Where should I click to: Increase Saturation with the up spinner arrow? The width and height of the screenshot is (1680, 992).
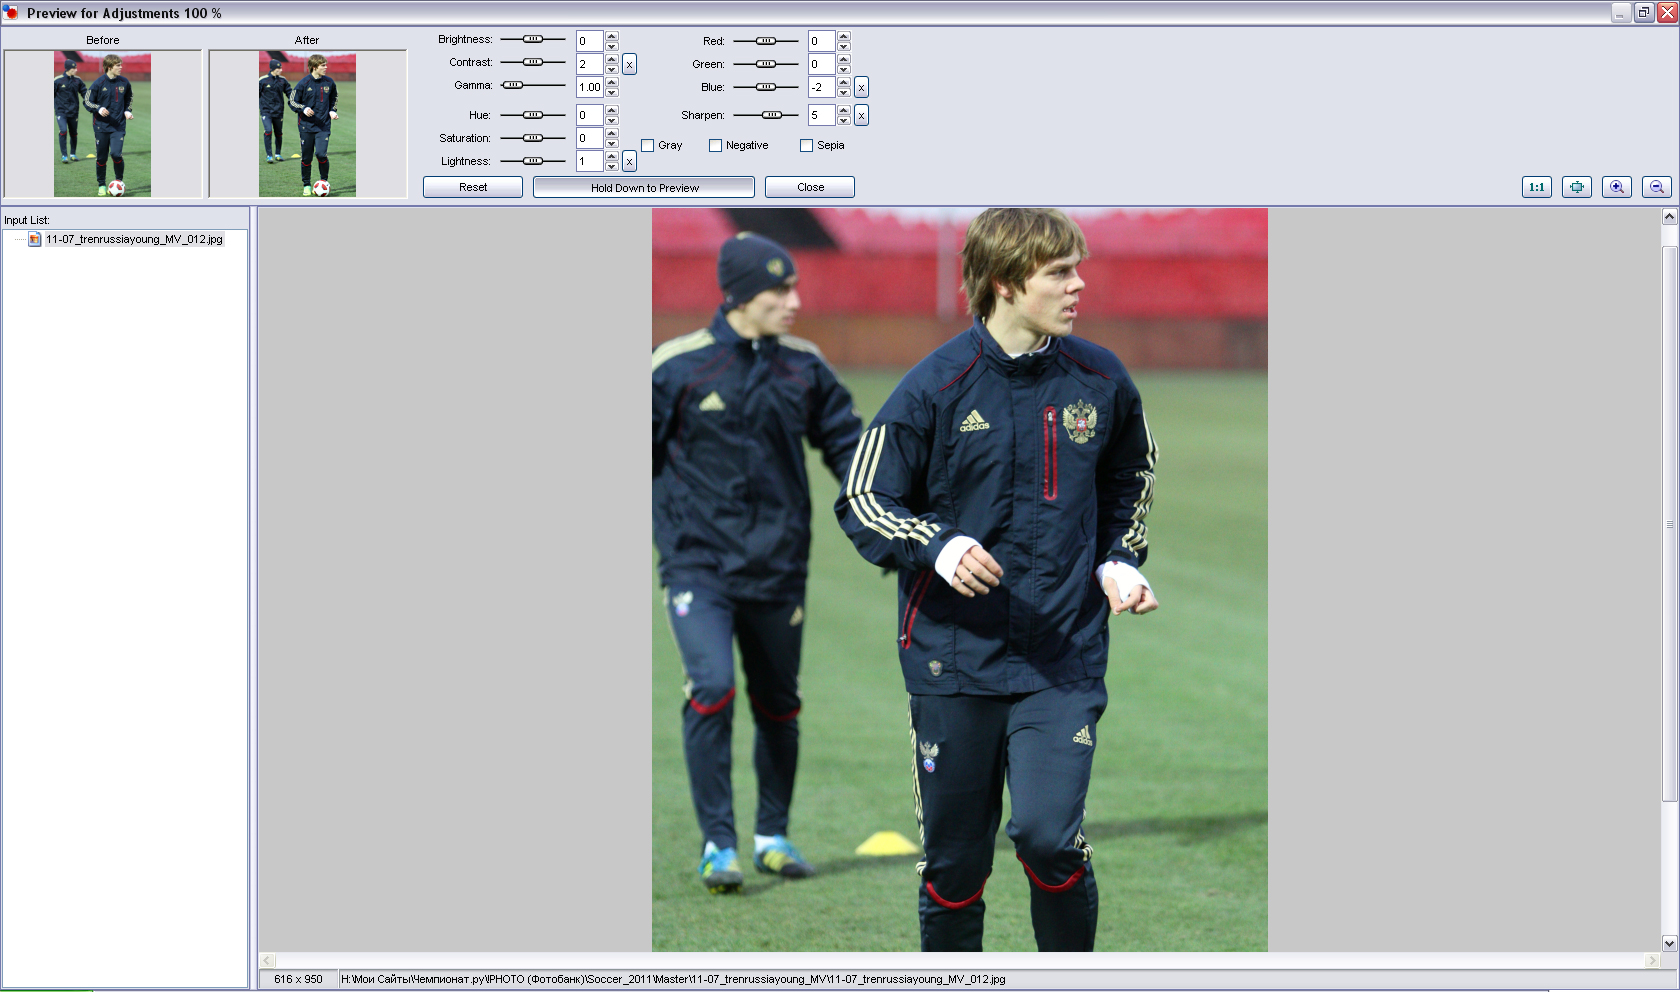612,133
